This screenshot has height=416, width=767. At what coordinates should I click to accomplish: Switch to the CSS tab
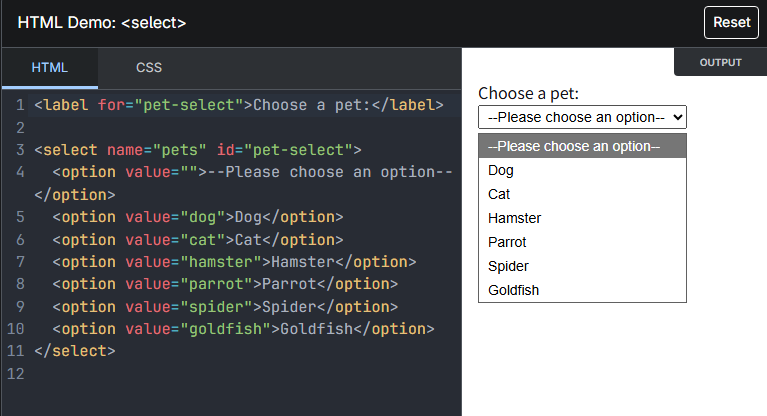(x=149, y=68)
